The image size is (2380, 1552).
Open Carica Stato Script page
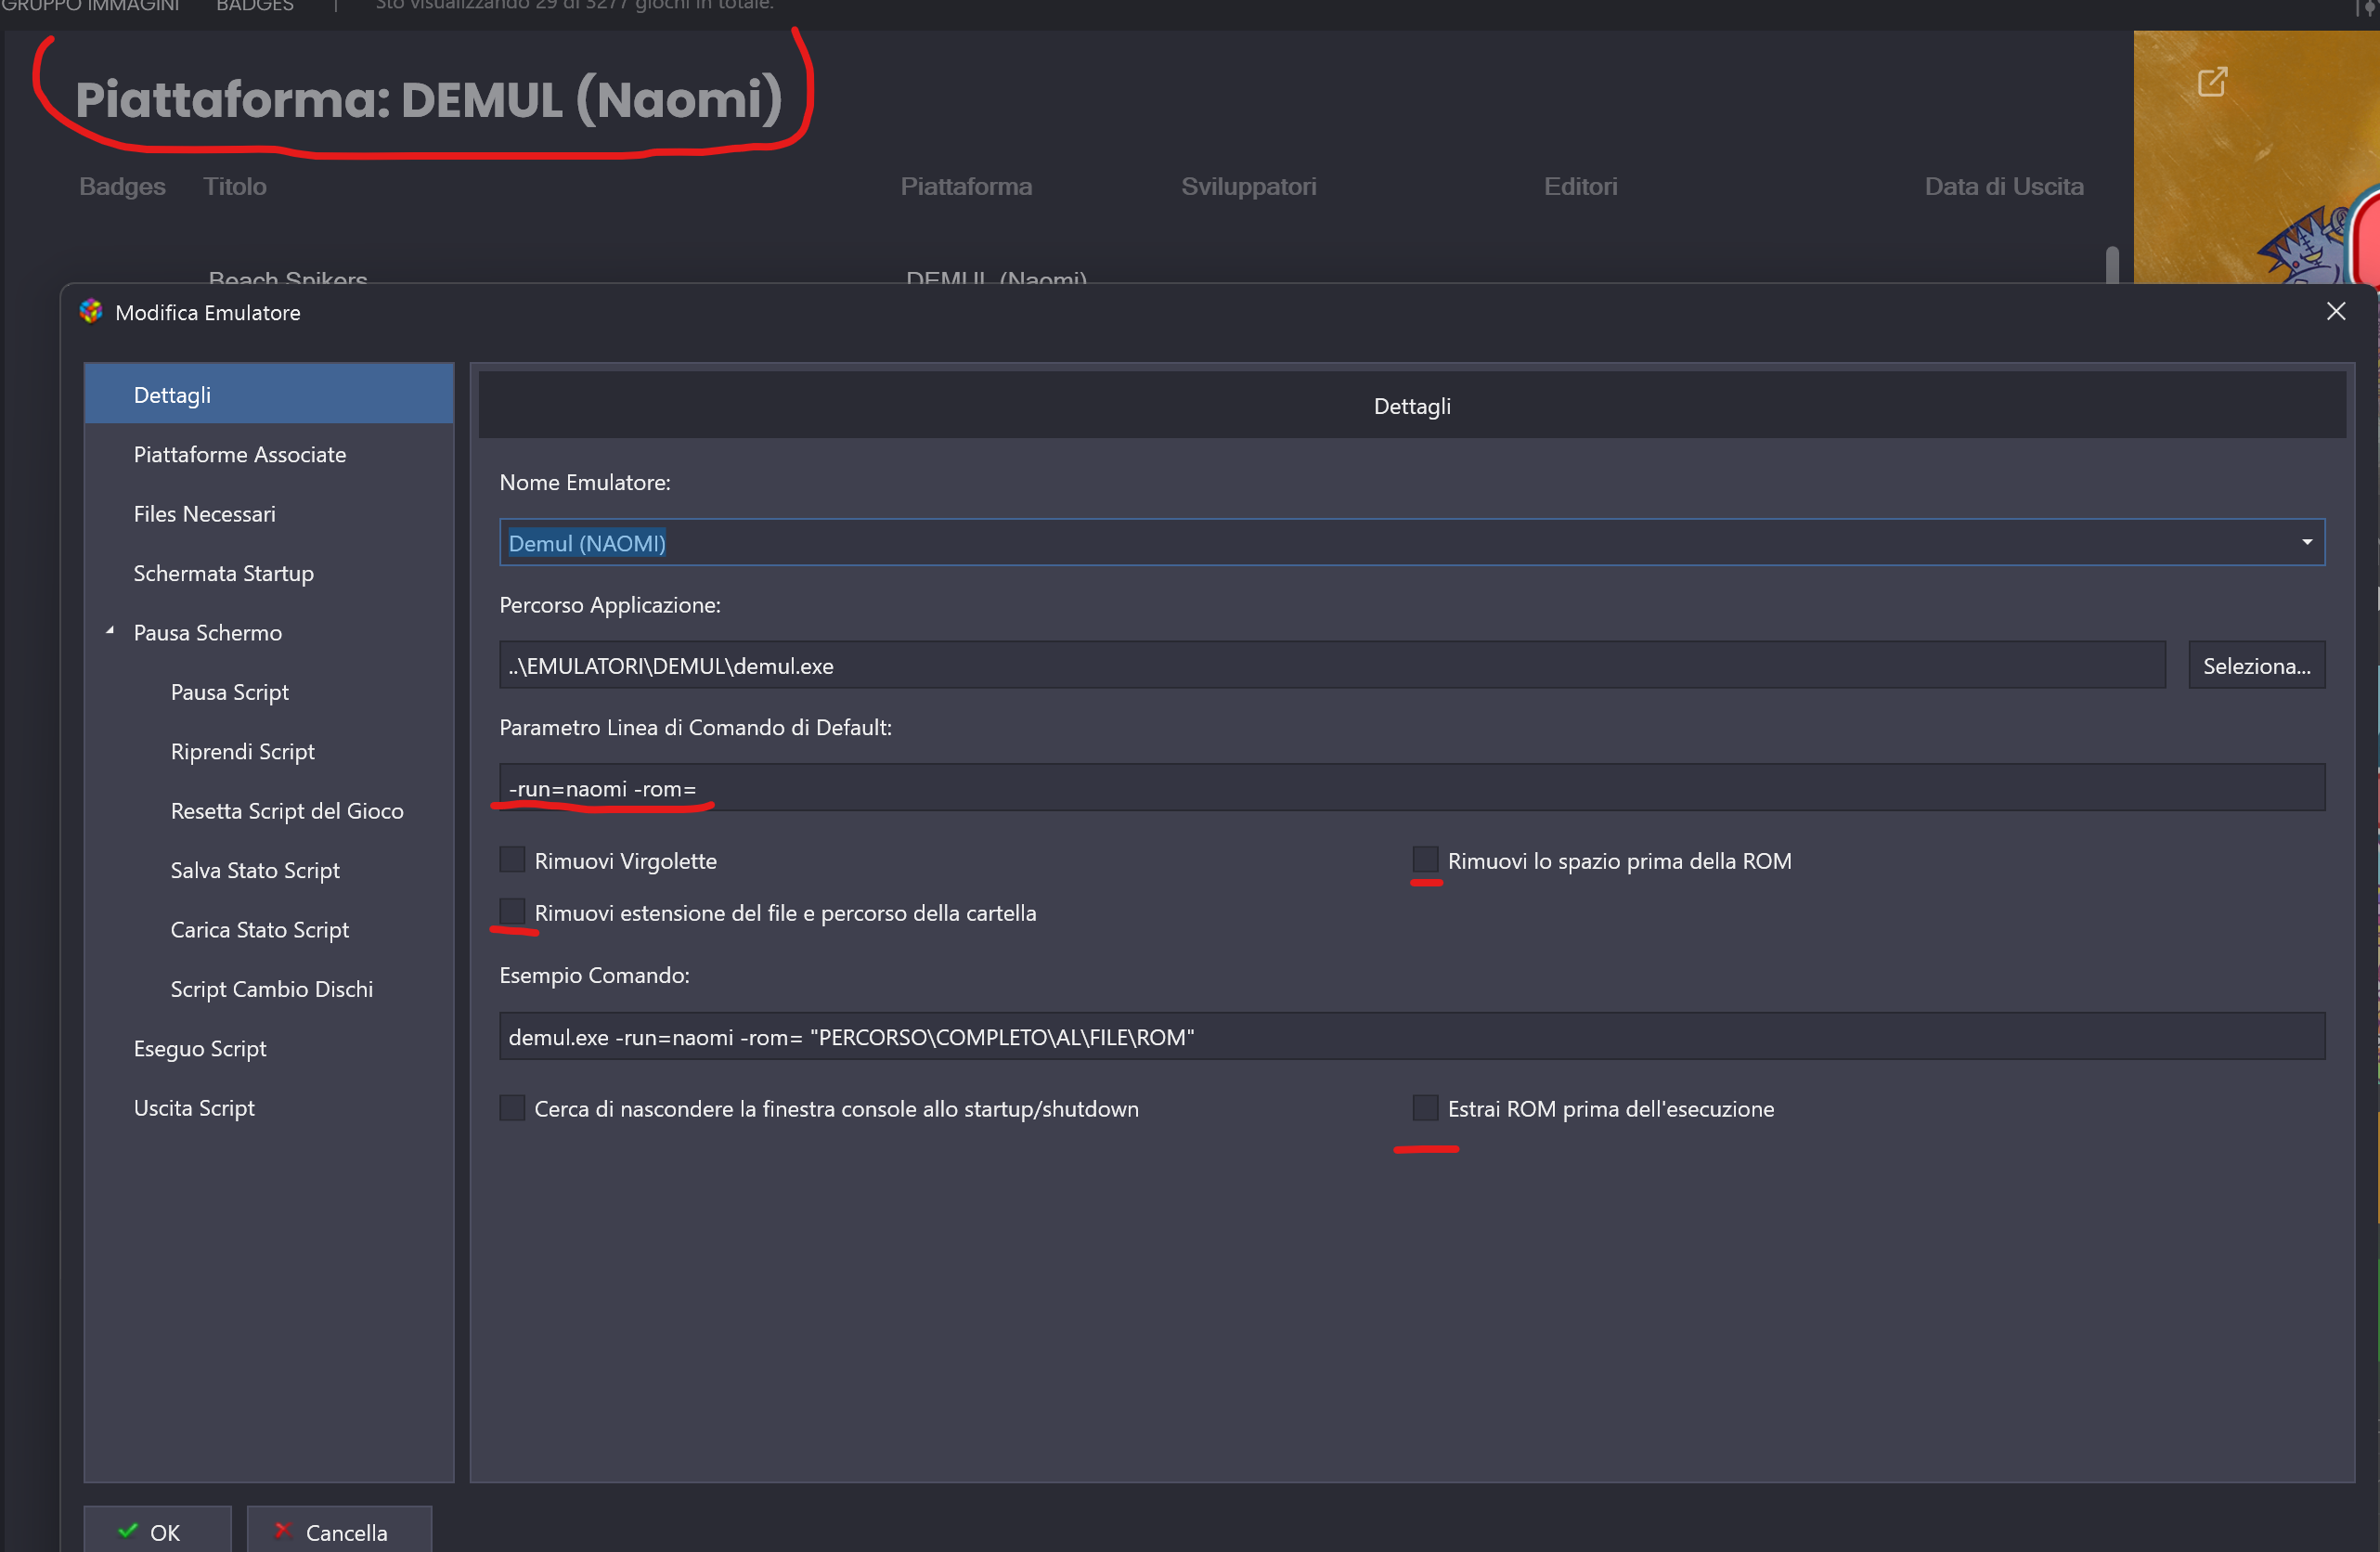pyautogui.click(x=269, y=929)
